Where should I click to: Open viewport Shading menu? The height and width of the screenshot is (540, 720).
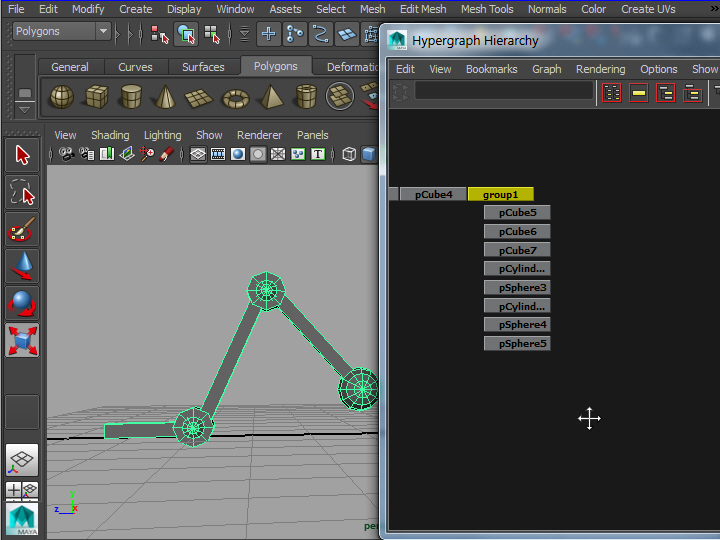110,135
